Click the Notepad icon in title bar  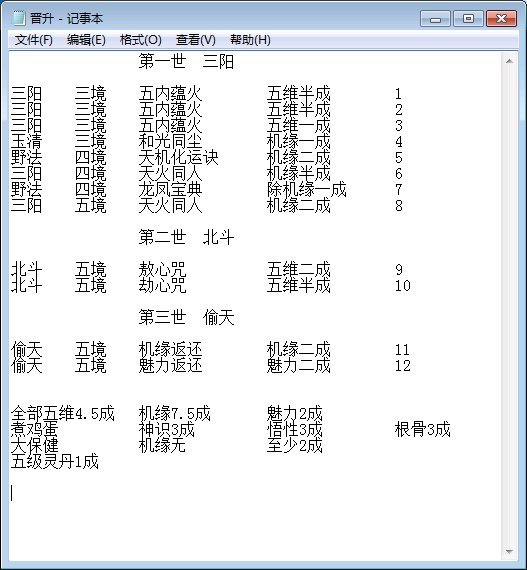point(18,18)
